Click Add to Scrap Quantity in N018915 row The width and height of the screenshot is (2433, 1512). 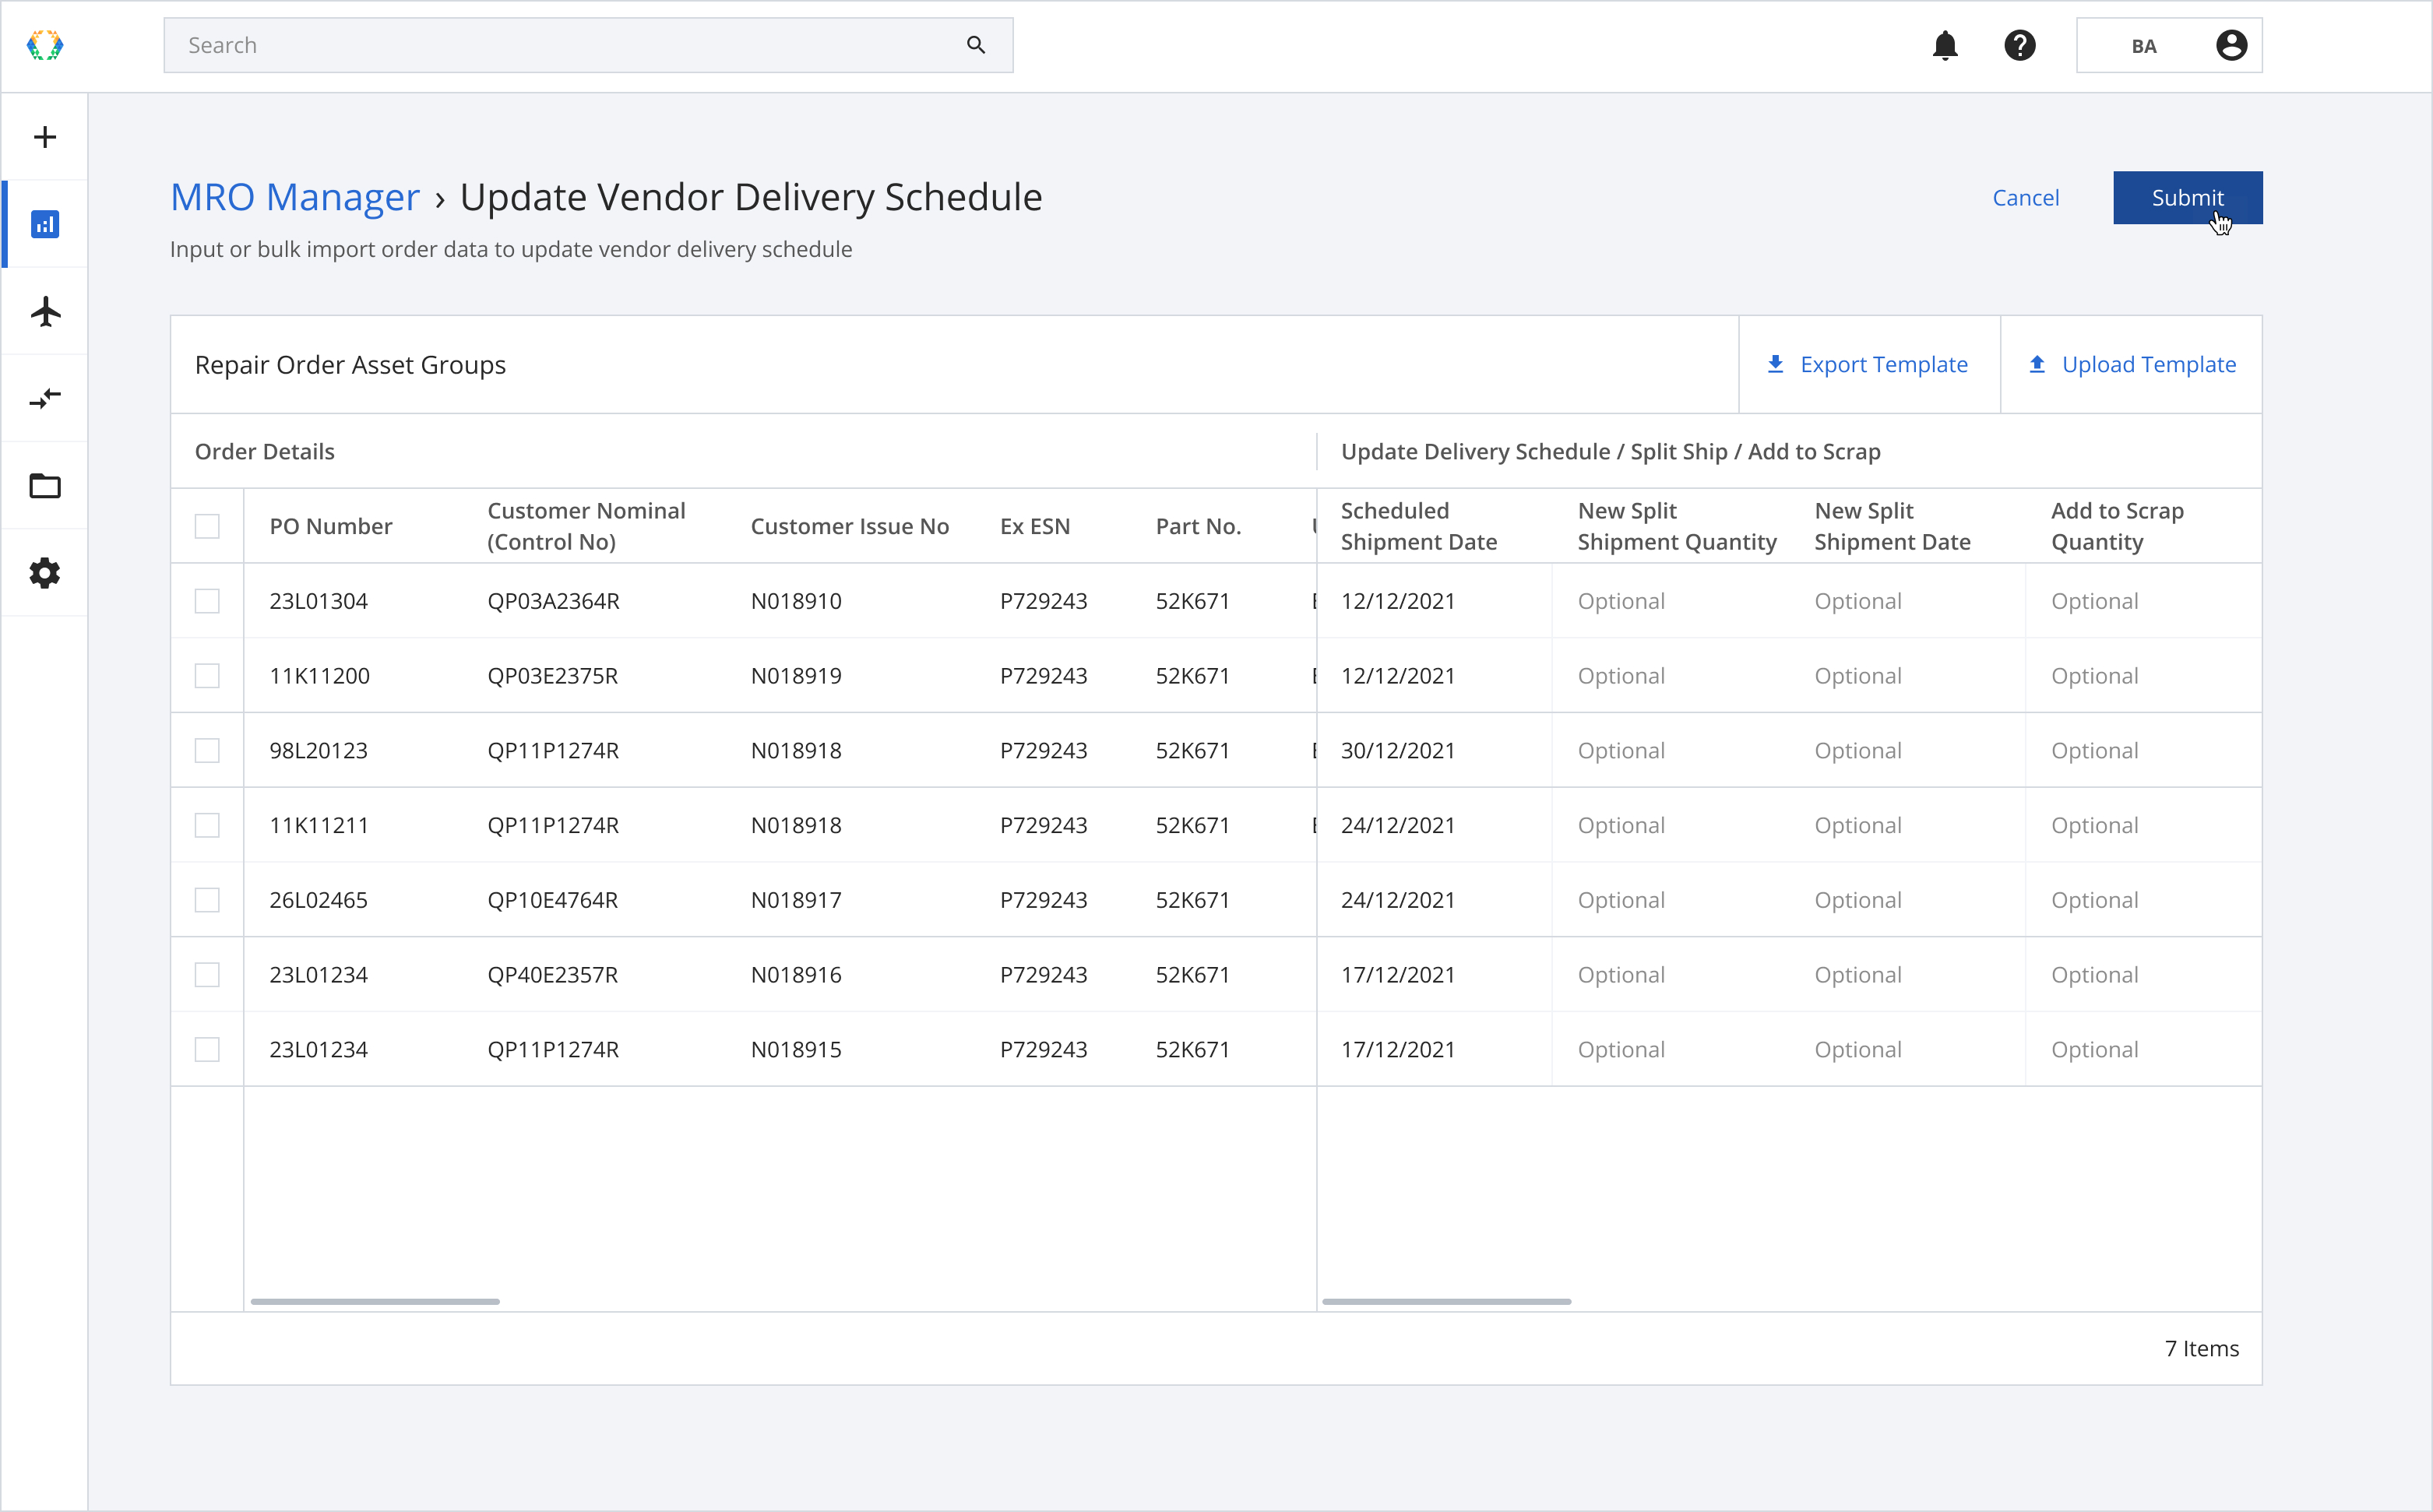pos(2144,1050)
